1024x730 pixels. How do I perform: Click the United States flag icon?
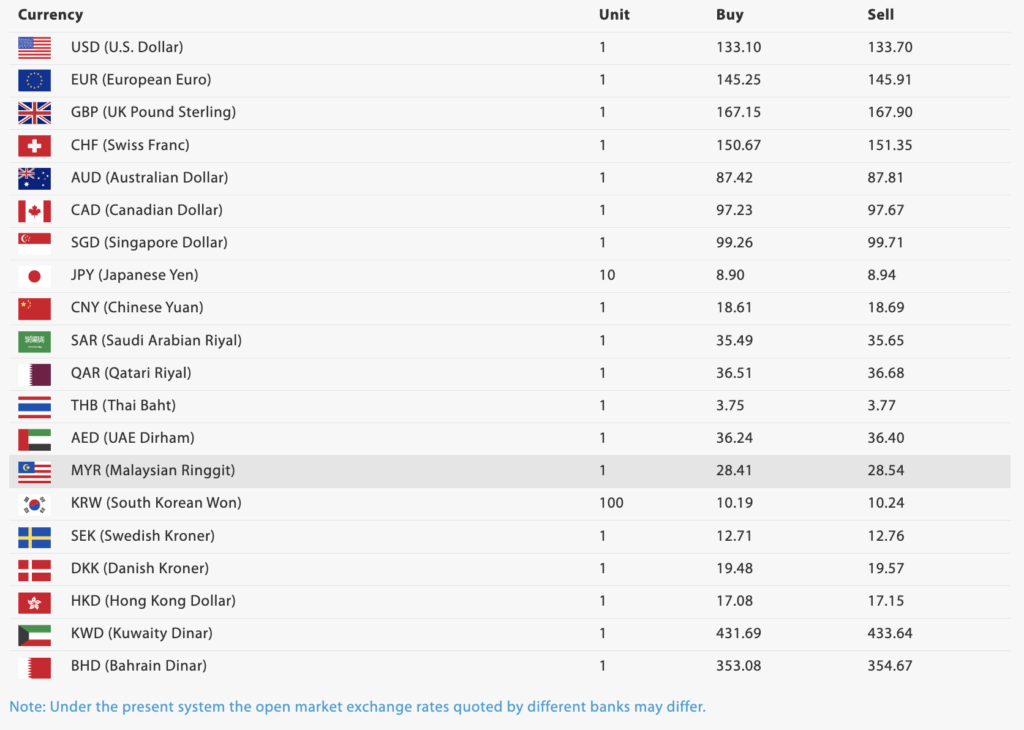tap(34, 47)
